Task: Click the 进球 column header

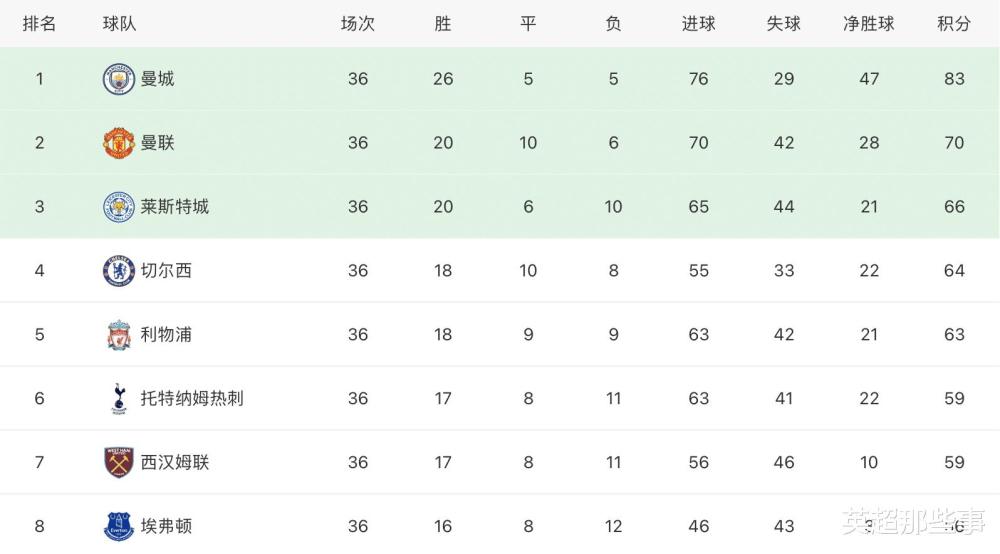Action: [698, 24]
